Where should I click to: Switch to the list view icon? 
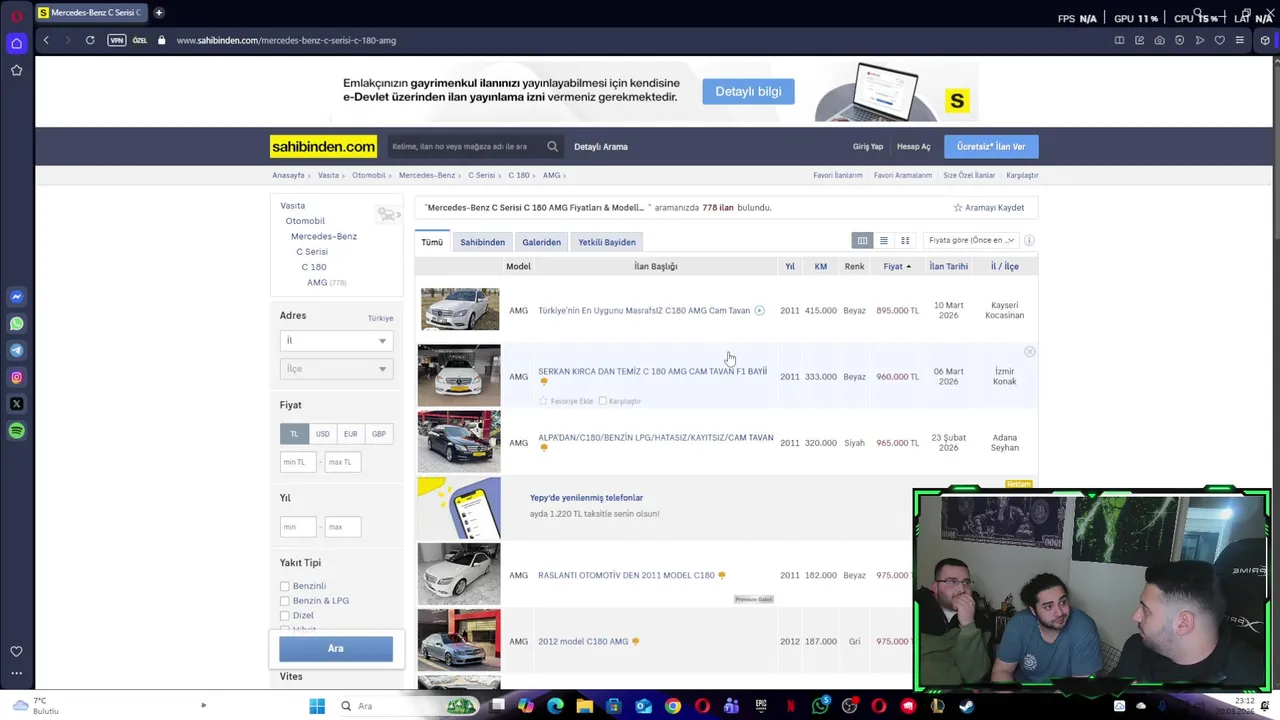pyautogui.click(x=883, y=240)
